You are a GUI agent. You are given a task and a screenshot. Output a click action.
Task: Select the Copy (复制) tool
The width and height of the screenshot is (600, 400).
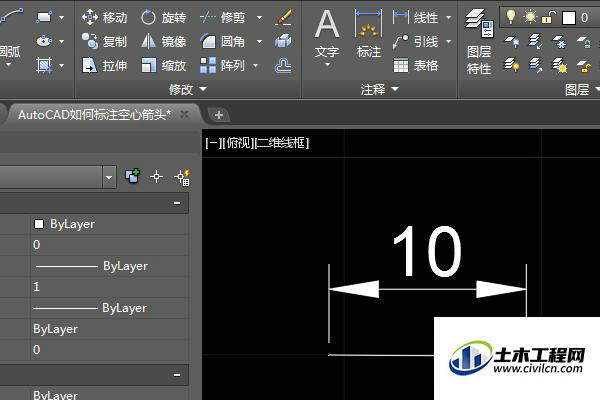point(104,41)
